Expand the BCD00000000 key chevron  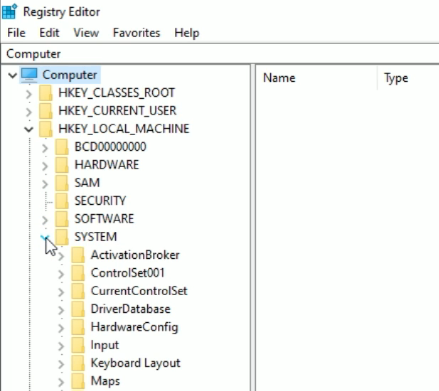(x=45, y=148)
